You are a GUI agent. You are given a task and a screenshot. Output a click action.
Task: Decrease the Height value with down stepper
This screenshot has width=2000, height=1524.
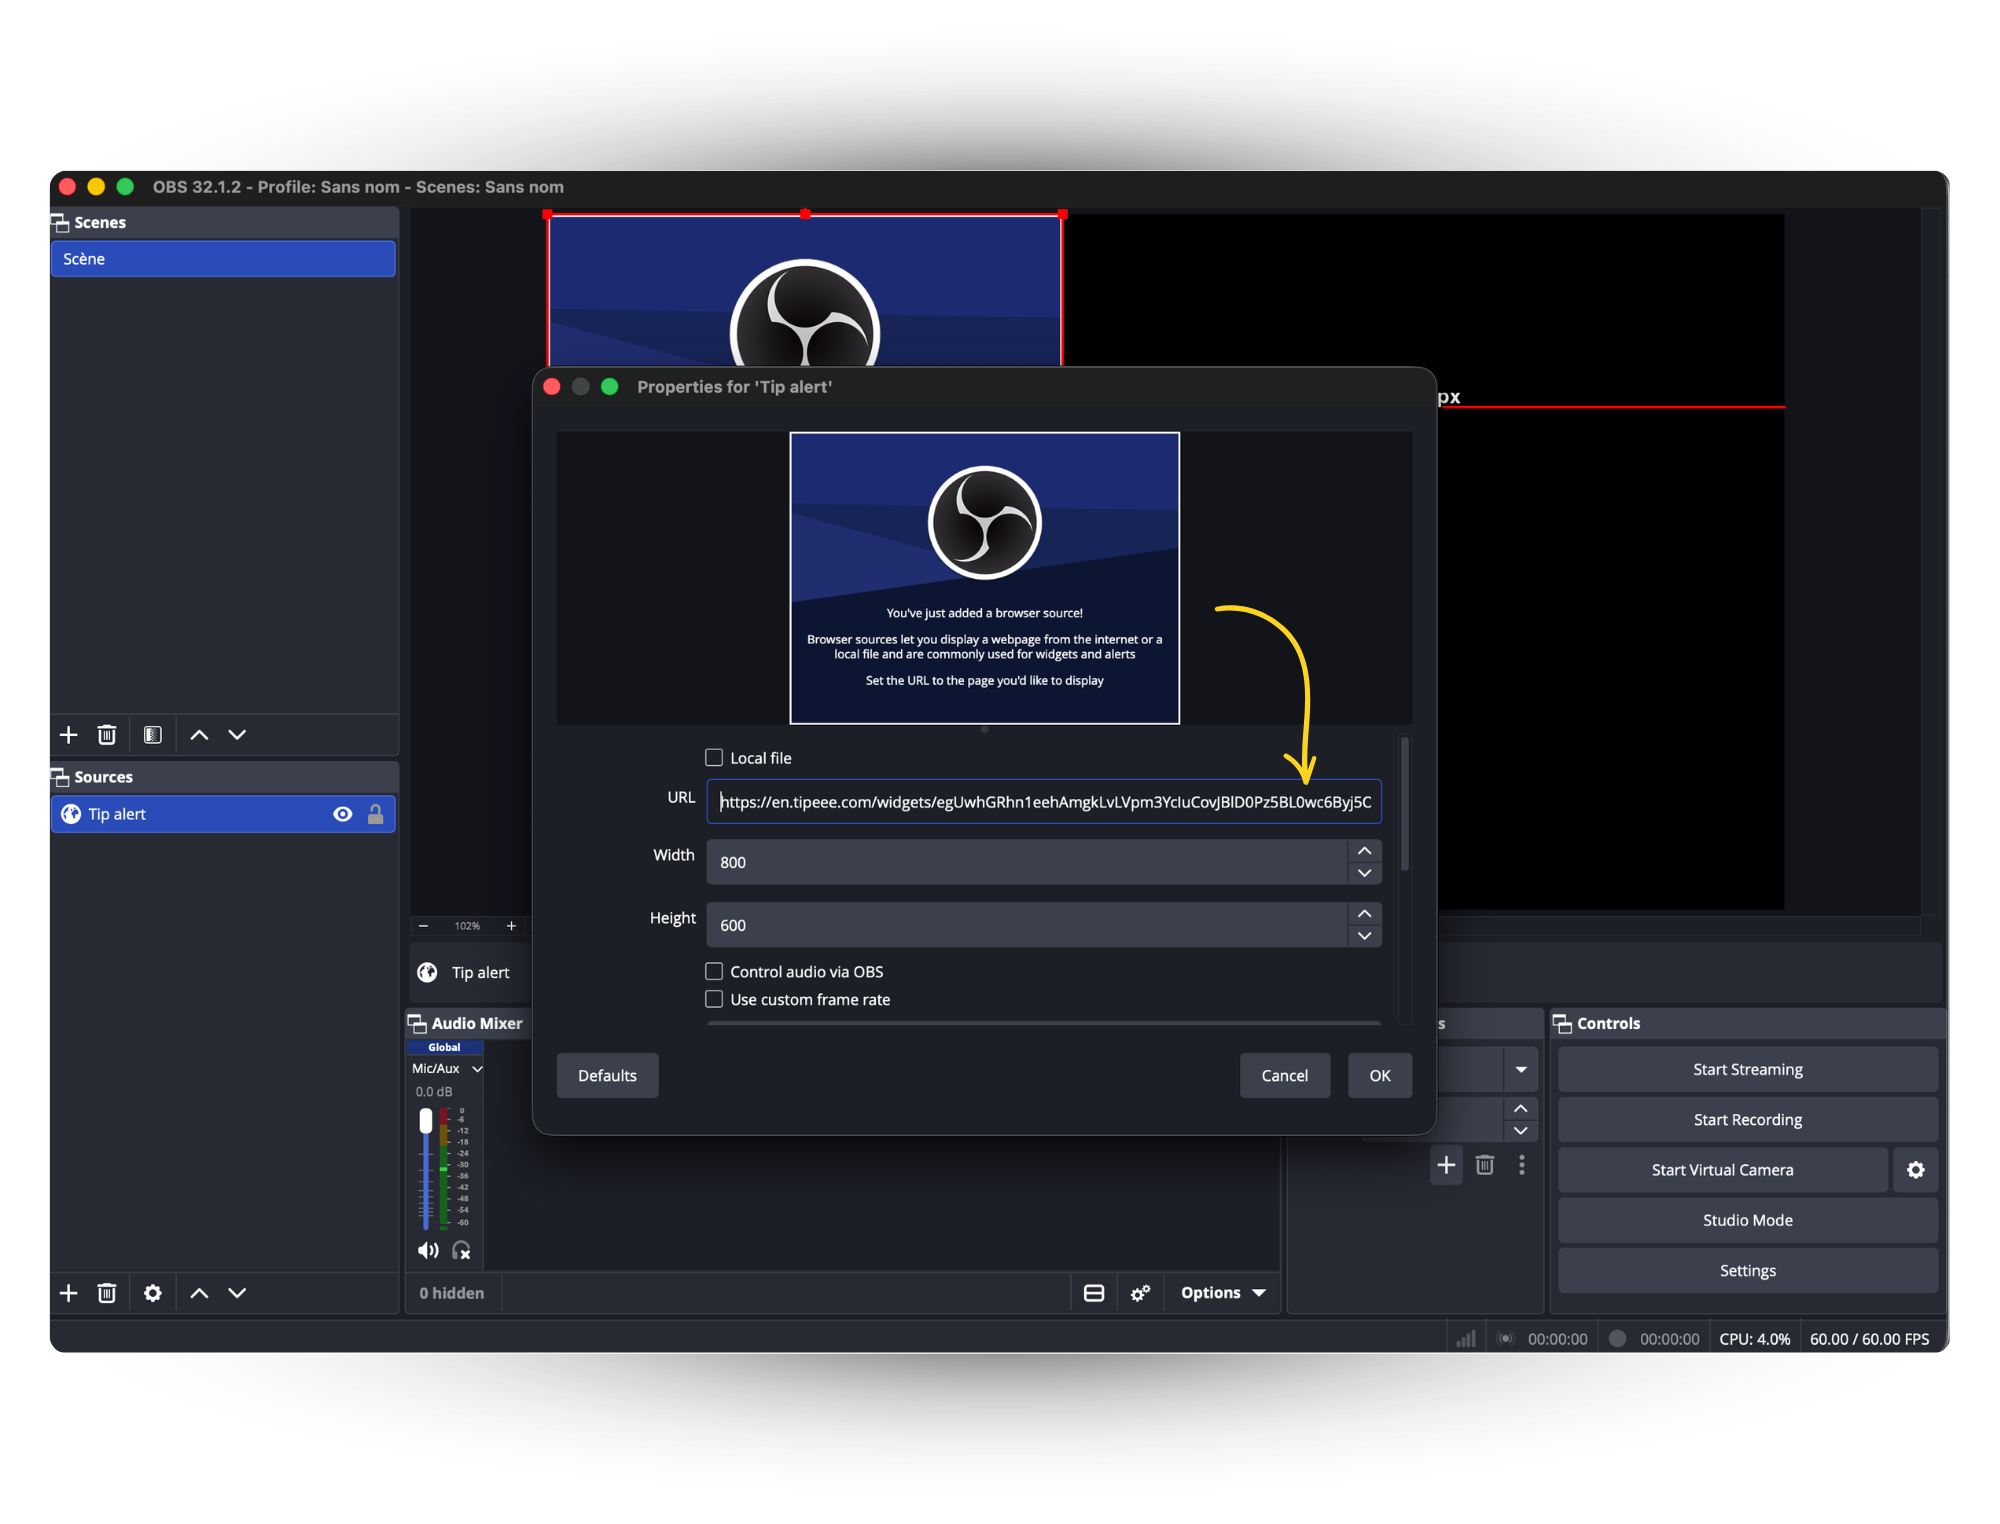click(1365, 937)
